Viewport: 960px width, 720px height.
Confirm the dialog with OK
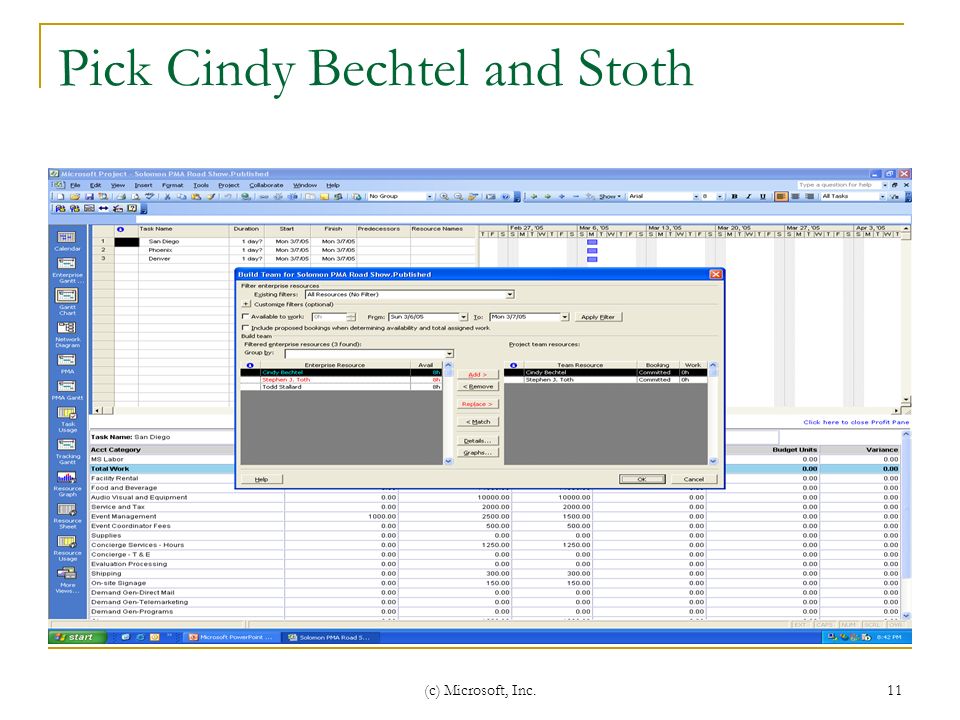click(642, 479)
